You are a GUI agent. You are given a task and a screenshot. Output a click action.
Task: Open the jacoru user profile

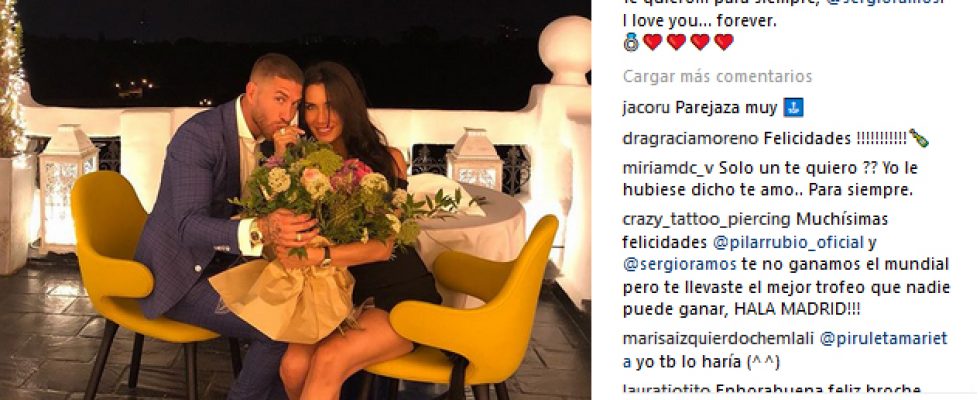pyautogui.click(x=646, y=108)
